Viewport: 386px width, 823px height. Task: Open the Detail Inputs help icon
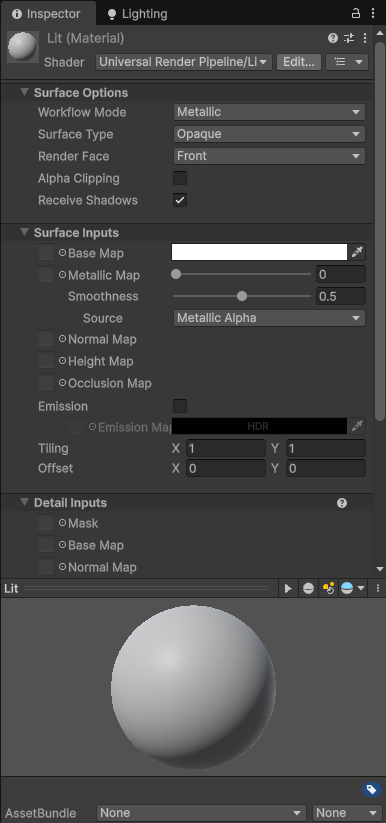tap(342, 503)
